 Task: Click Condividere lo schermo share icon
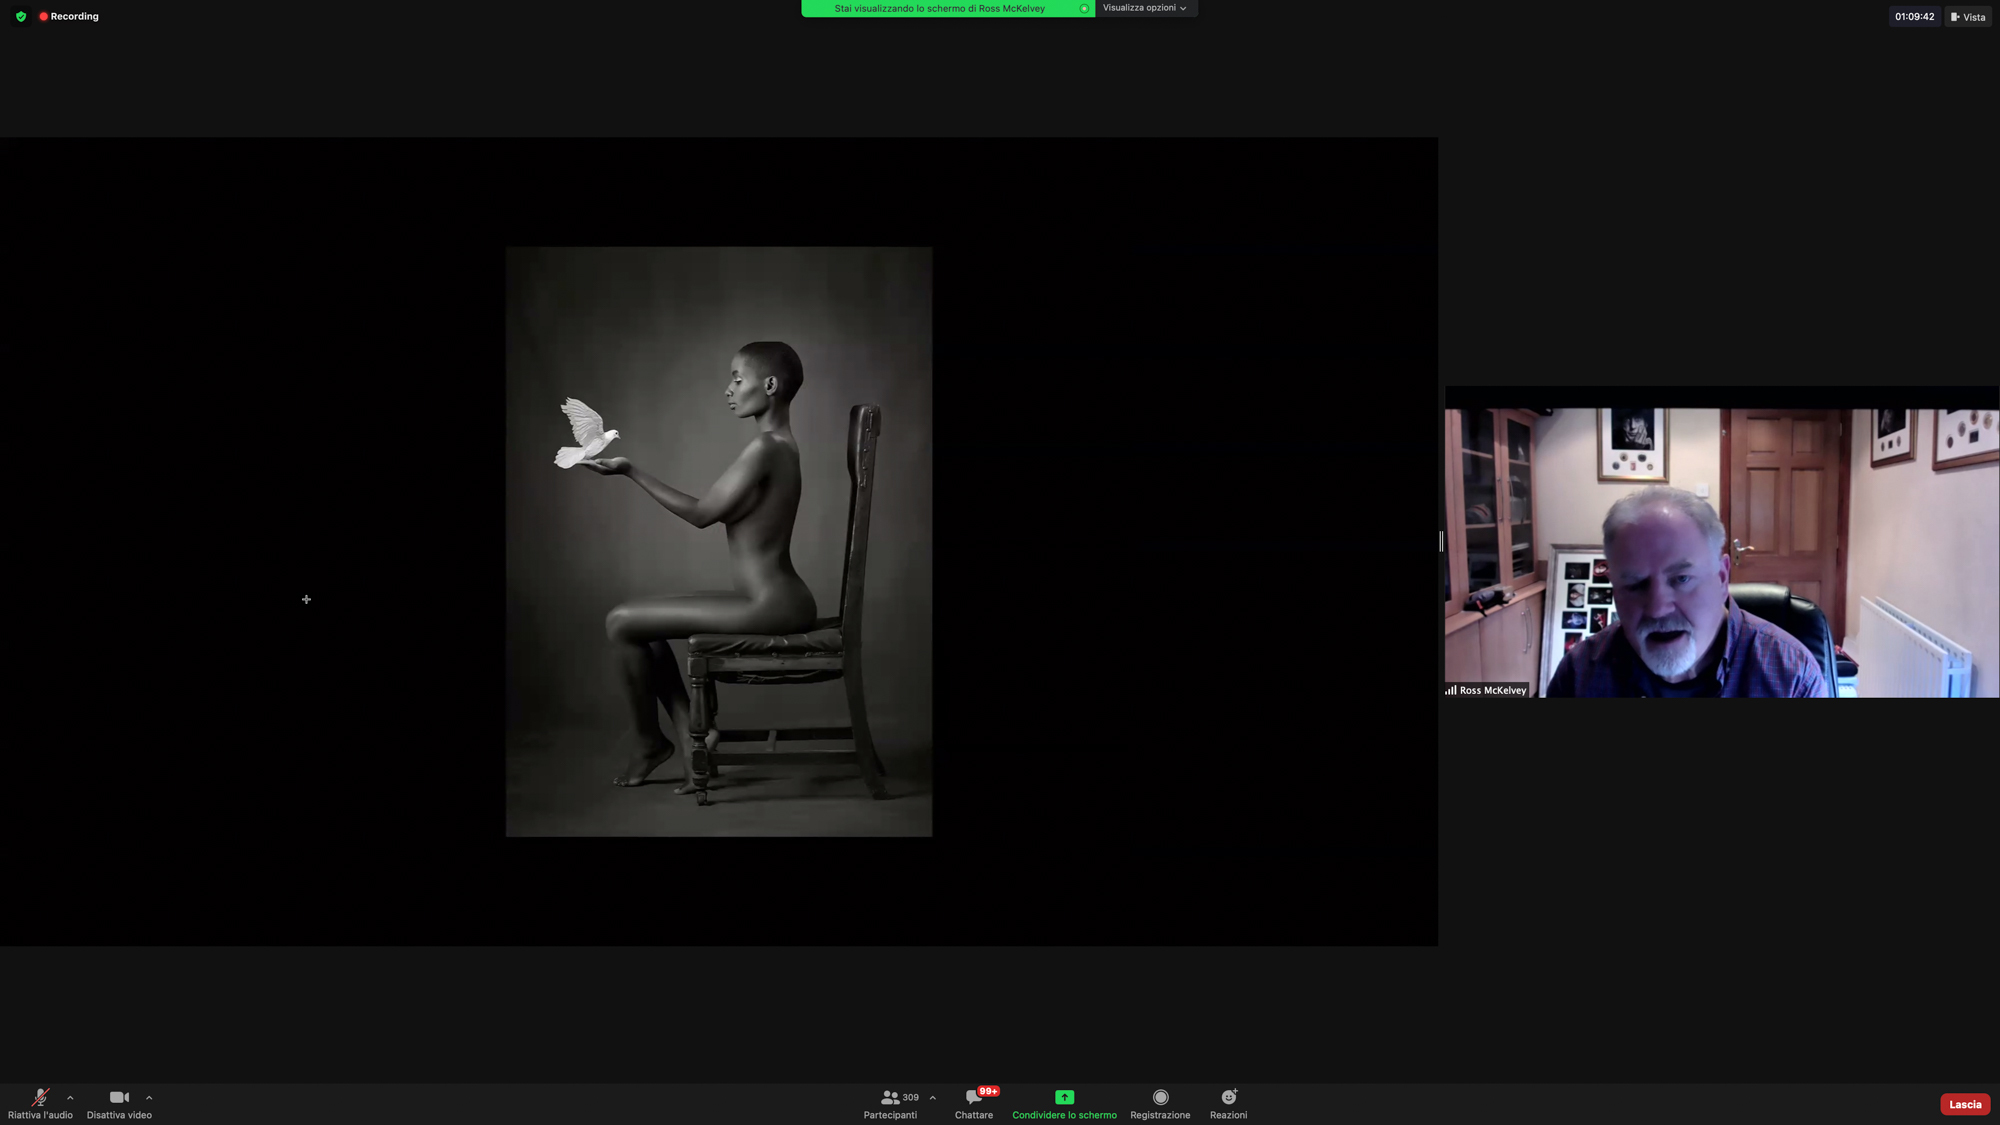1064,1097
